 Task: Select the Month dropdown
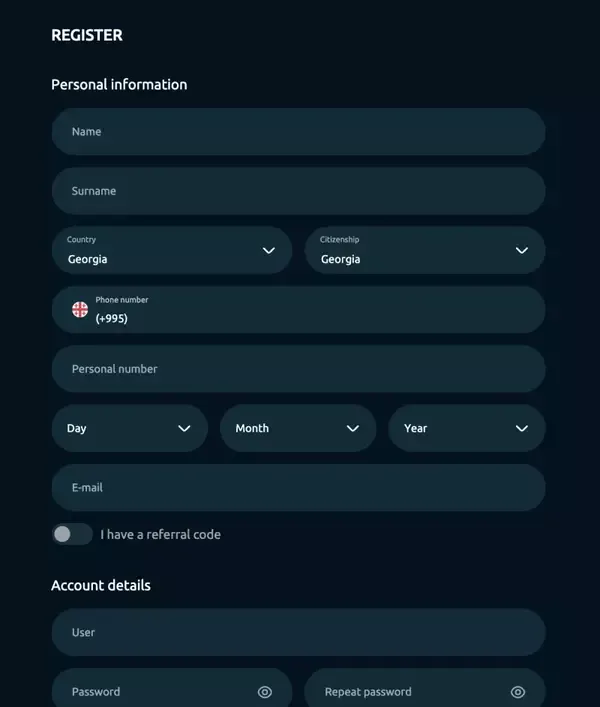297,428
